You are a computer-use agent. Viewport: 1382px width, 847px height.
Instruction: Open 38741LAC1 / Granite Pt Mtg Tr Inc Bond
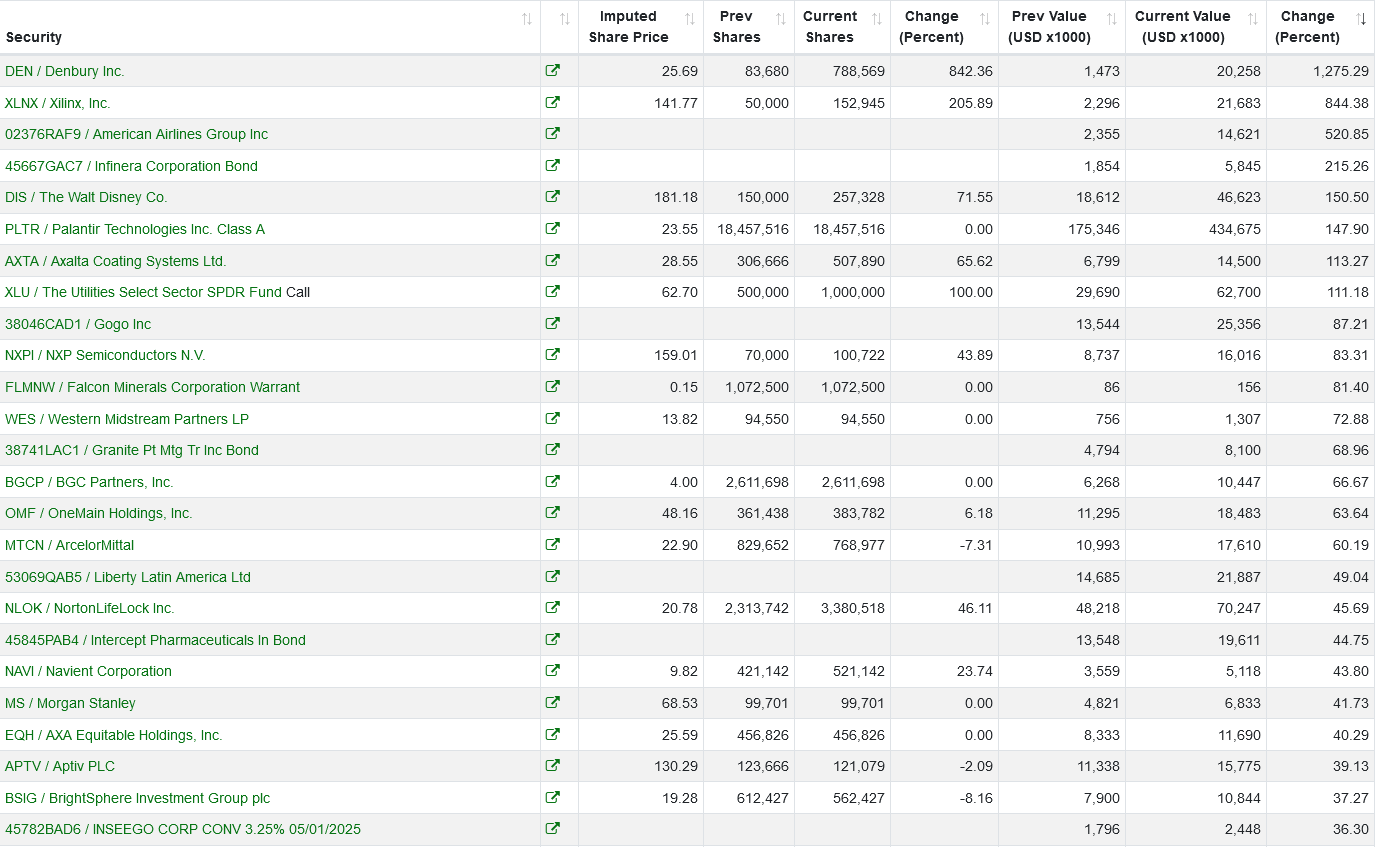132,450
